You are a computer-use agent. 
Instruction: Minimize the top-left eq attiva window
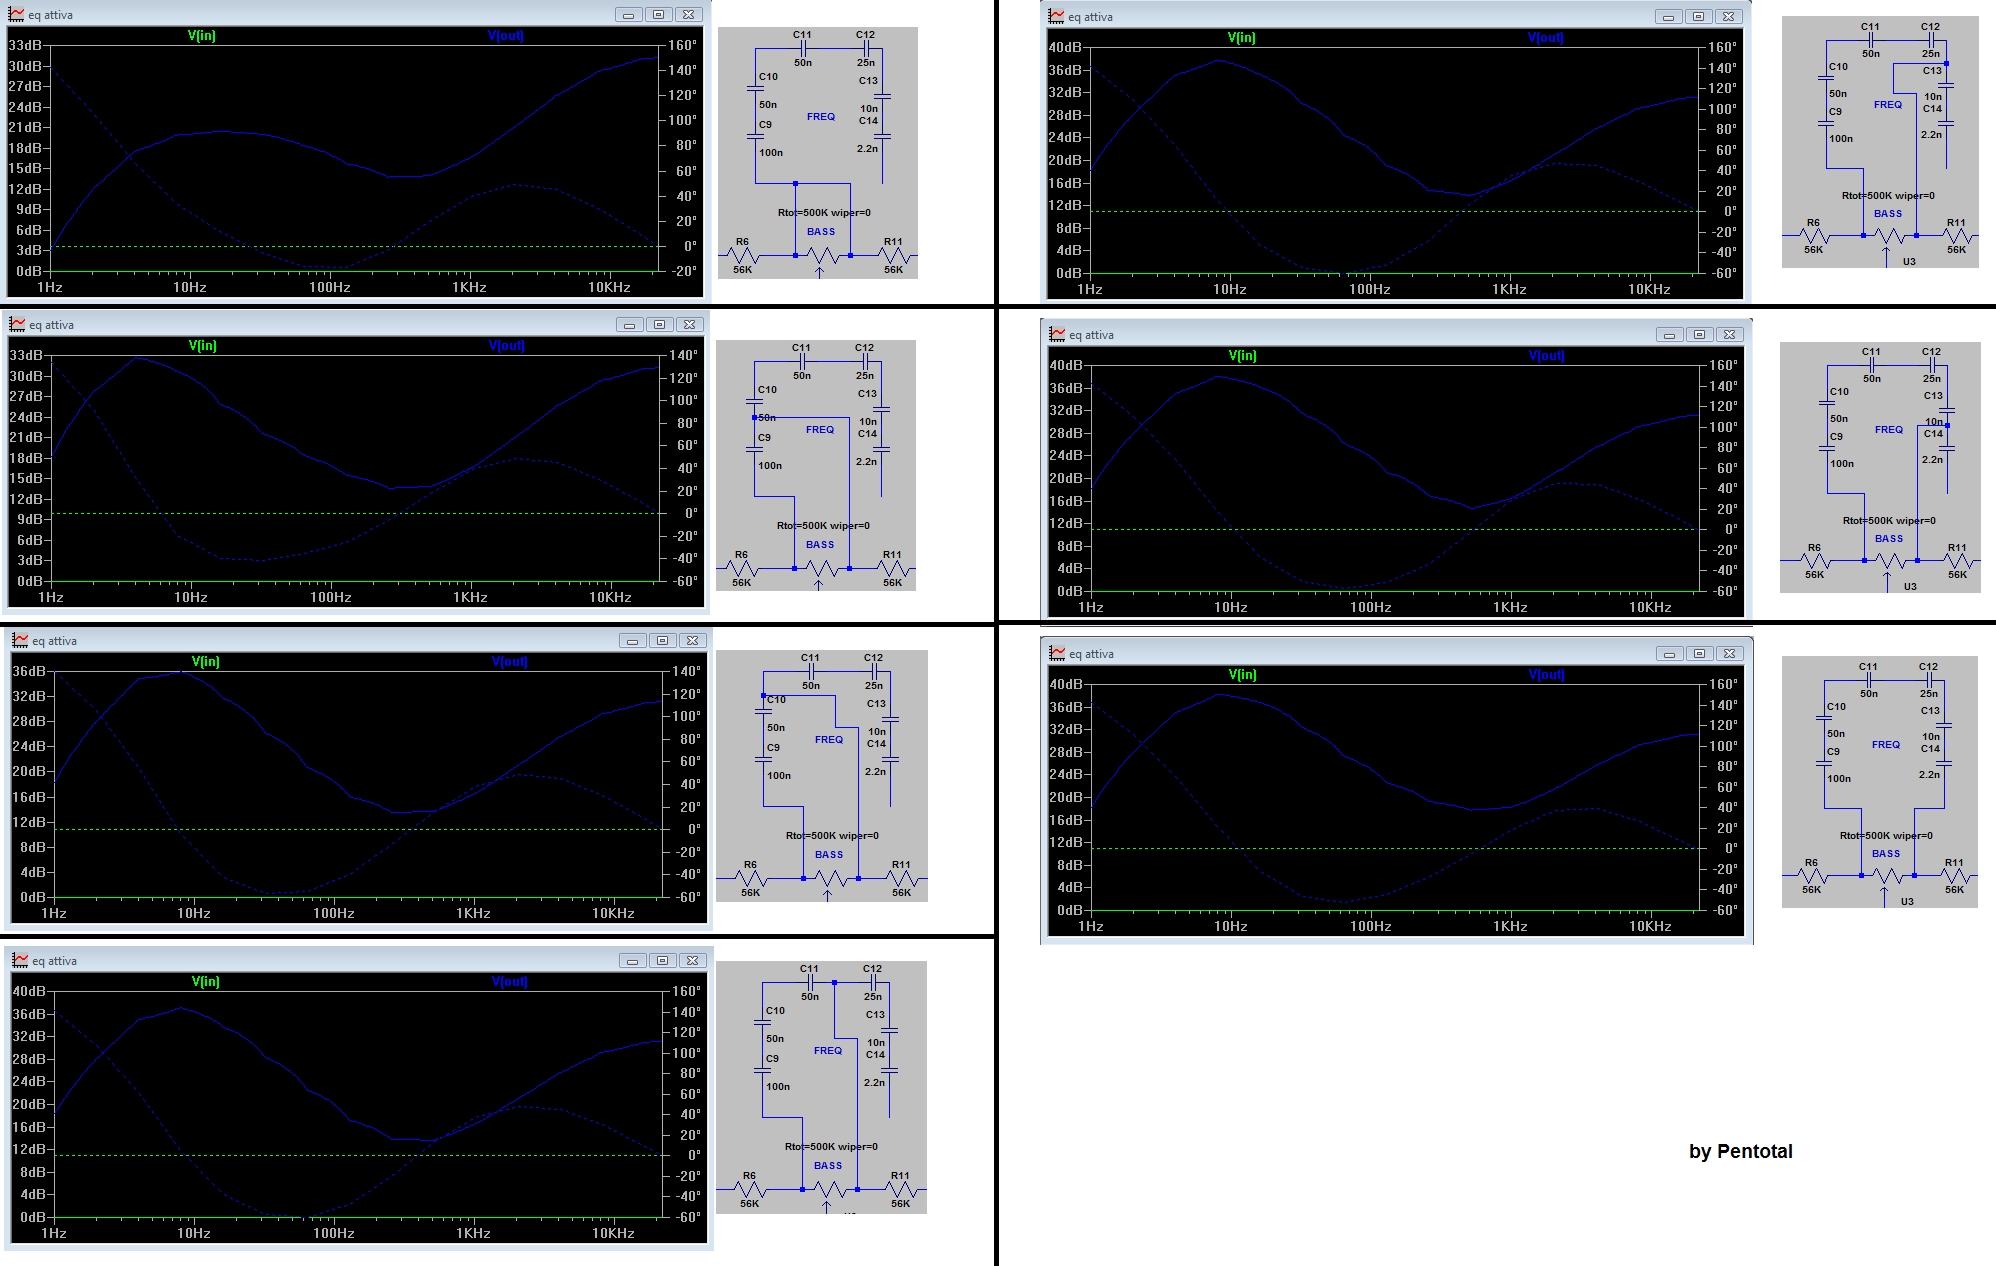(x=628, y=15)
